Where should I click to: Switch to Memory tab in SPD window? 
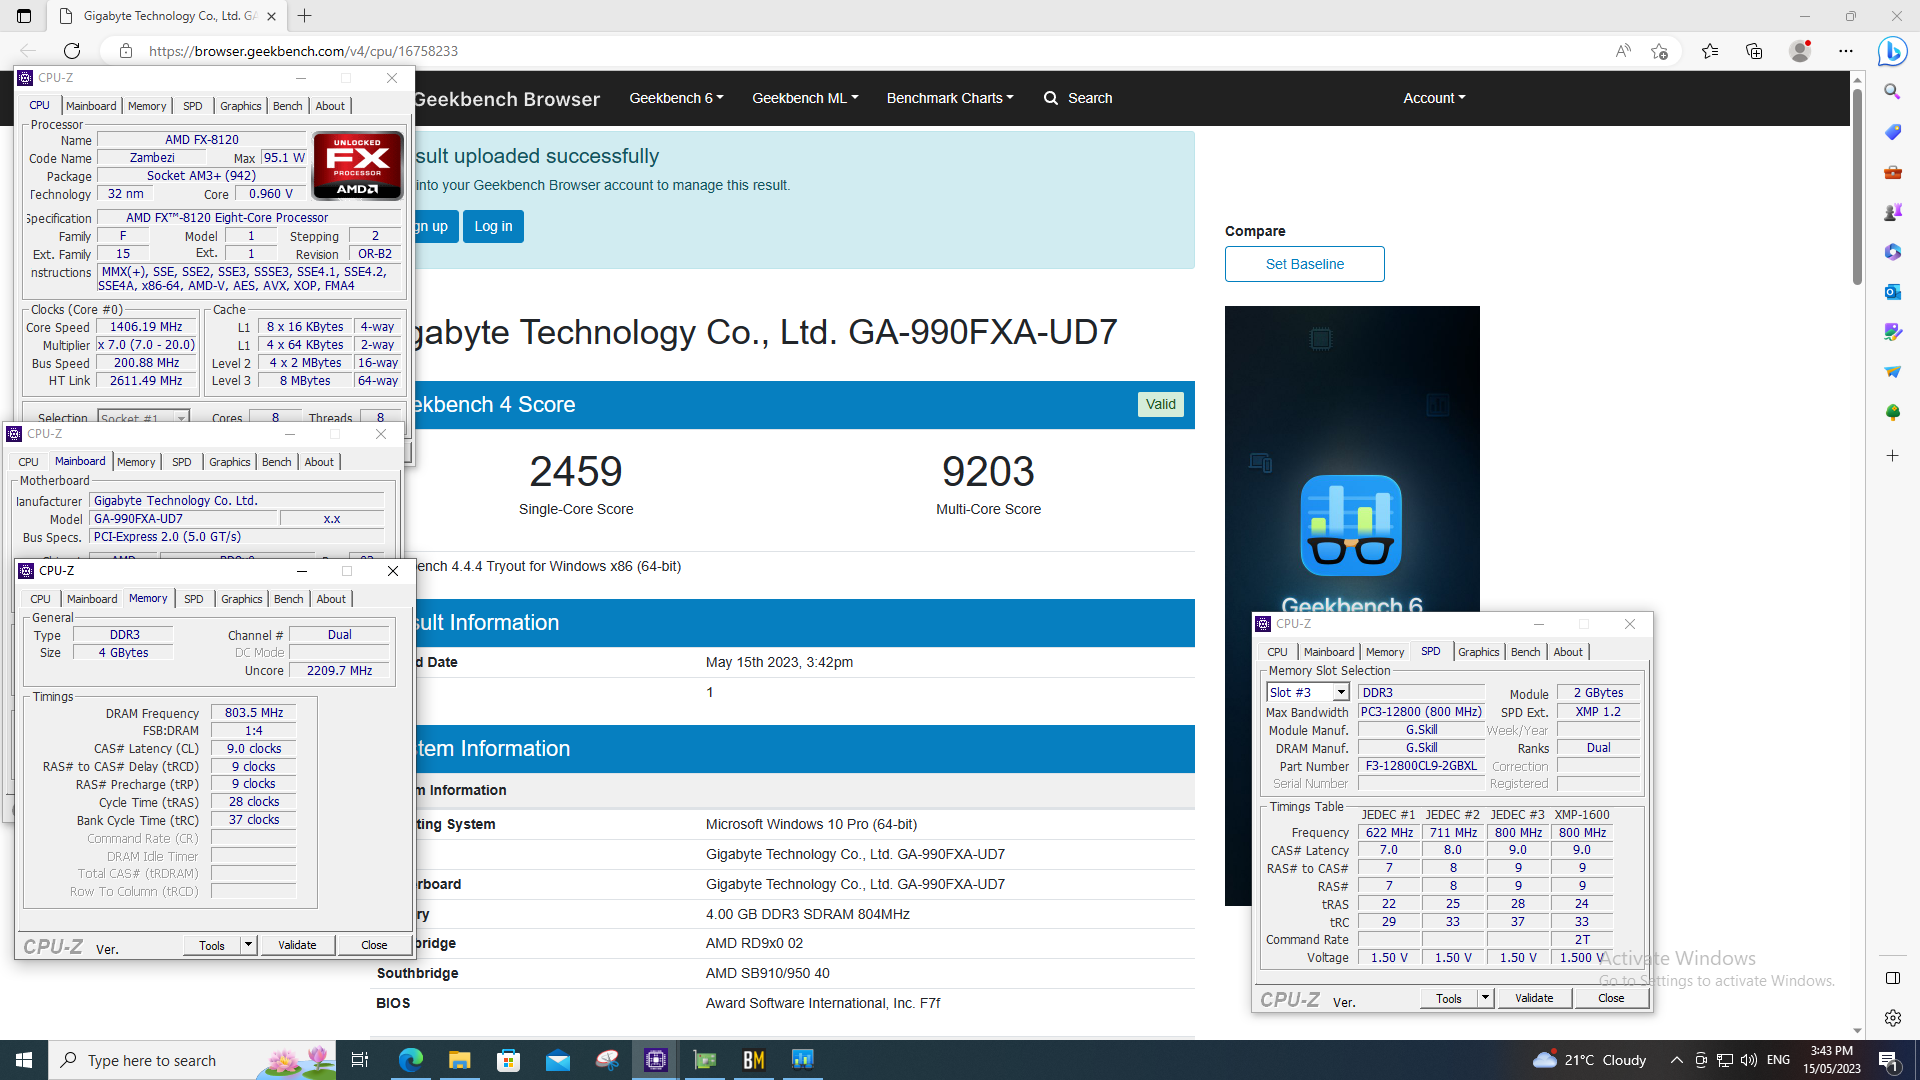click(1385, 652)
